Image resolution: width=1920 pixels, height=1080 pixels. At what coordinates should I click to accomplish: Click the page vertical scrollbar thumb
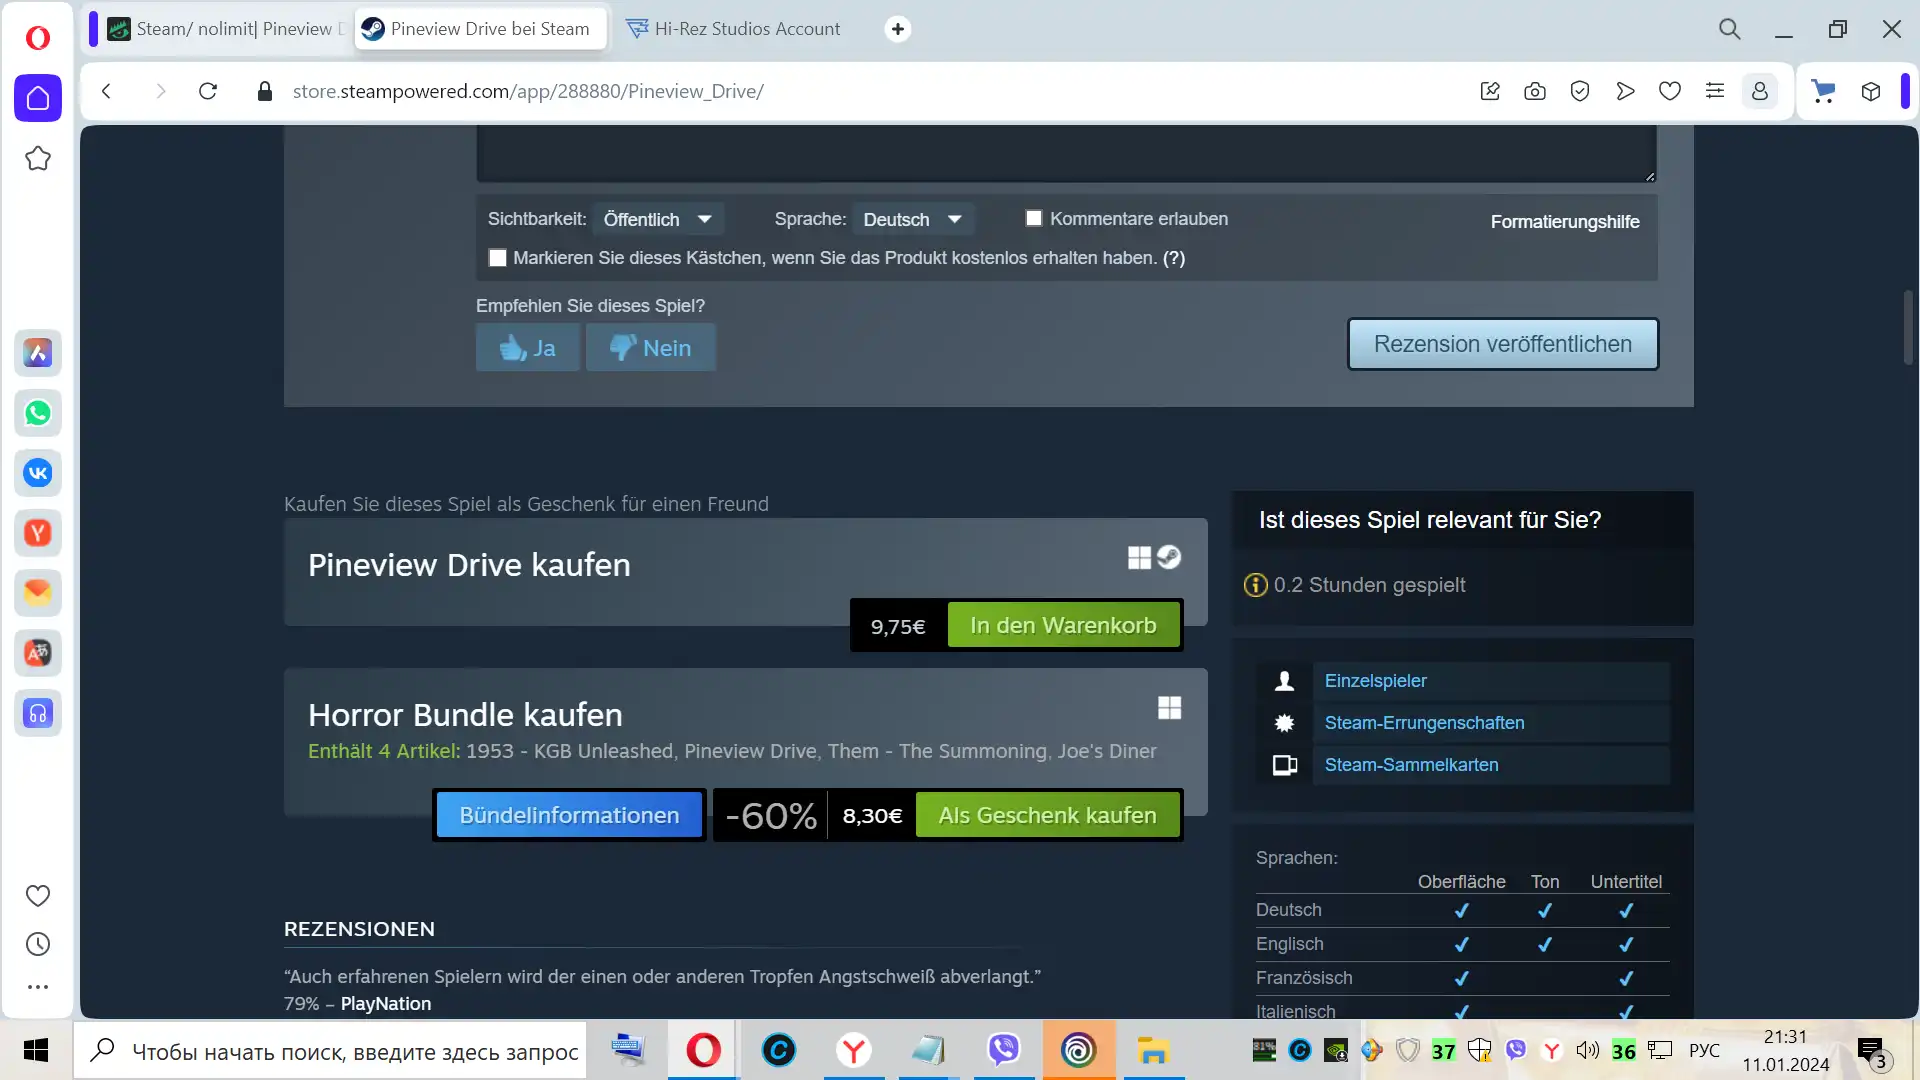[x=1909, y=326]
